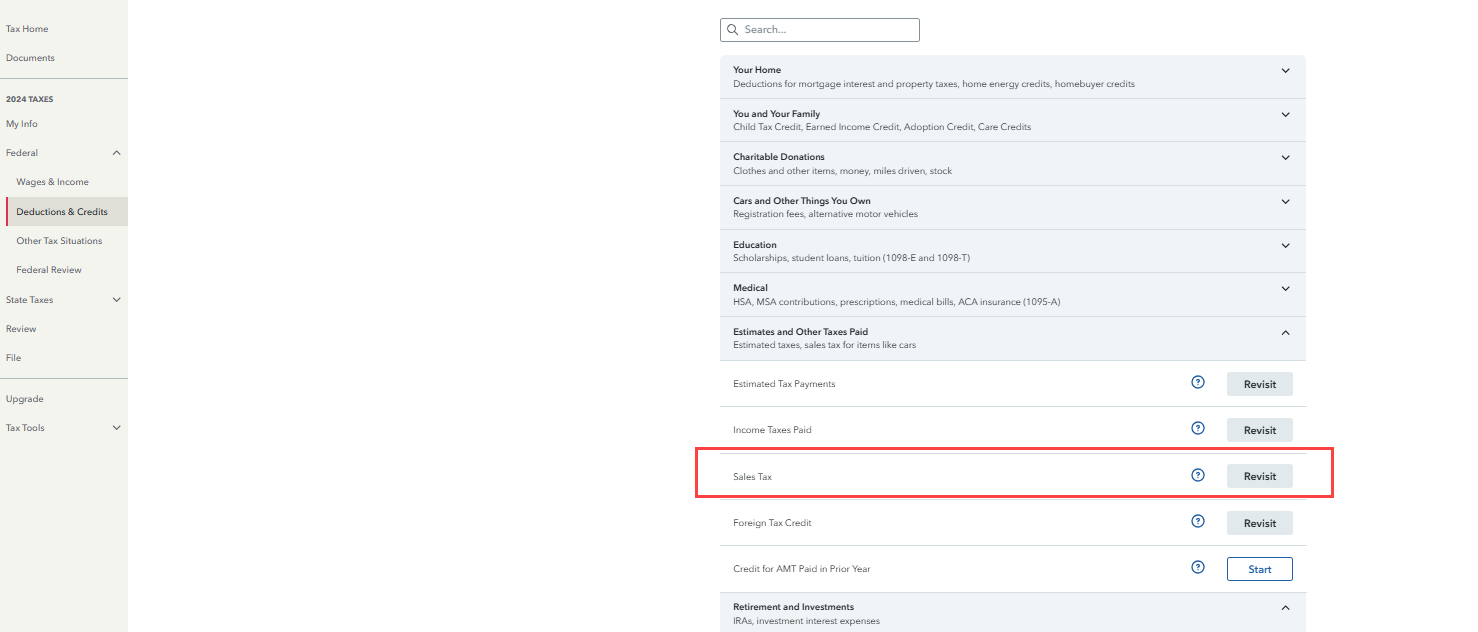Click the Sales Tax help icon

[1198, 476]
